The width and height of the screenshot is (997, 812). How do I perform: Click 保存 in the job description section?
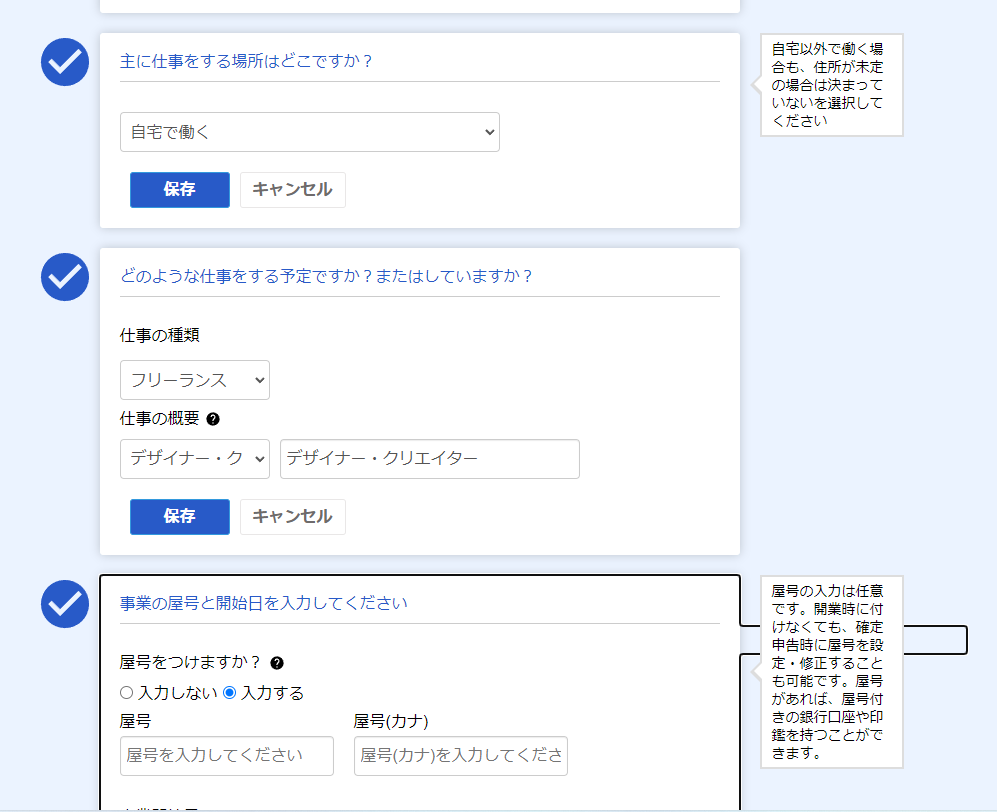(x=179, y=517)
